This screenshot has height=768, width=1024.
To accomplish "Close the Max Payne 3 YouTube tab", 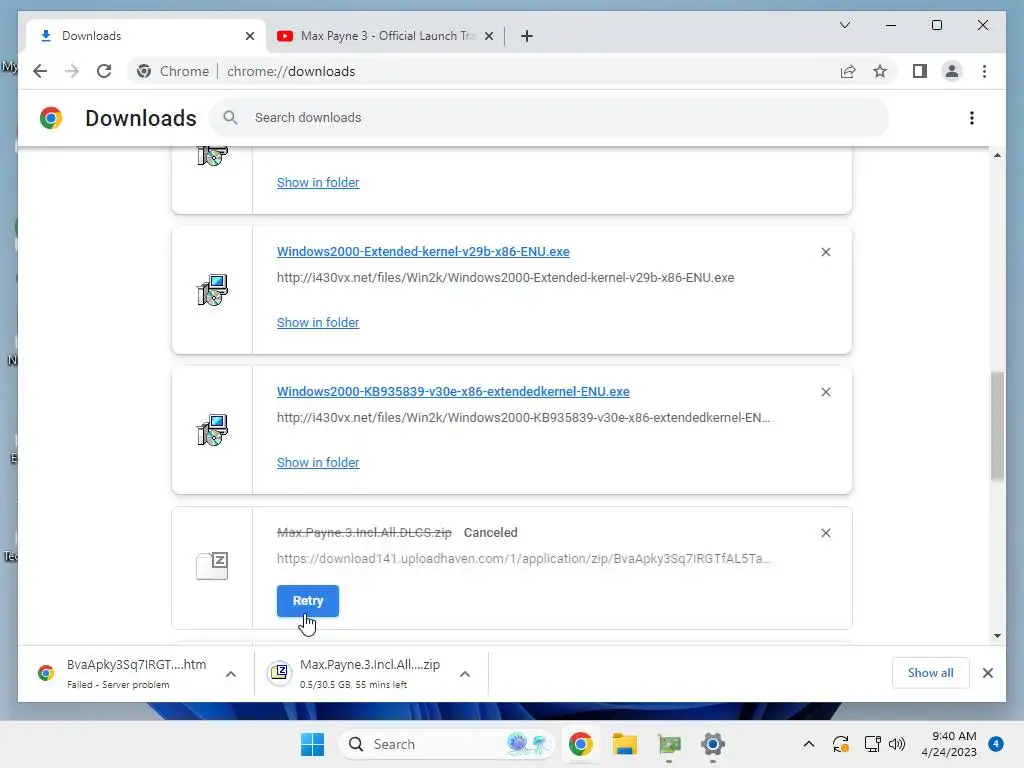I will [x=488, y=36].
